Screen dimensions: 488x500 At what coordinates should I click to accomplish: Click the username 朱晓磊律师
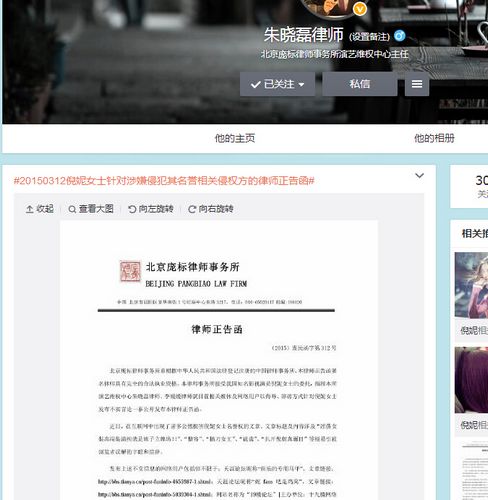click(303, 35)
